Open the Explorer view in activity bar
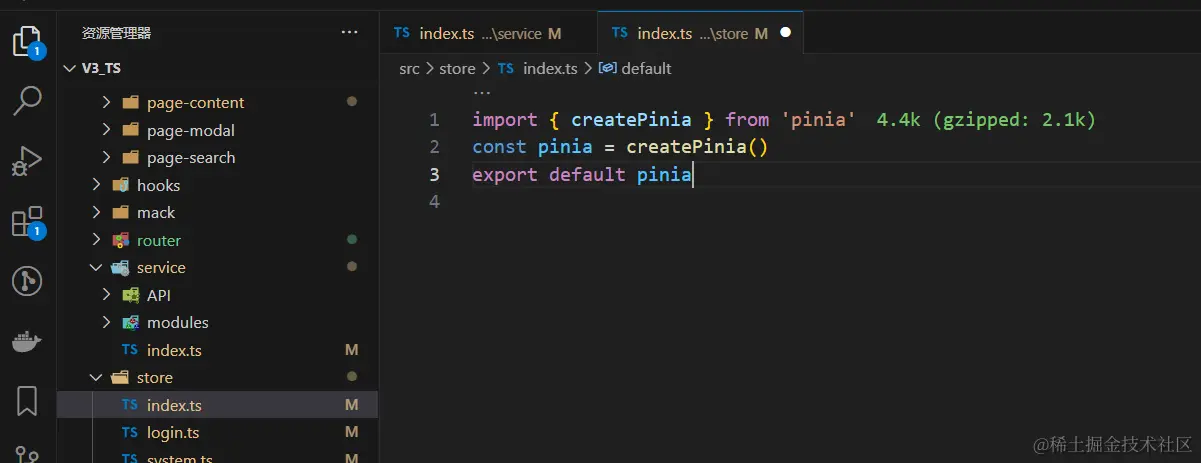Viewport: 1201px width, 463px height. point(27,41)
